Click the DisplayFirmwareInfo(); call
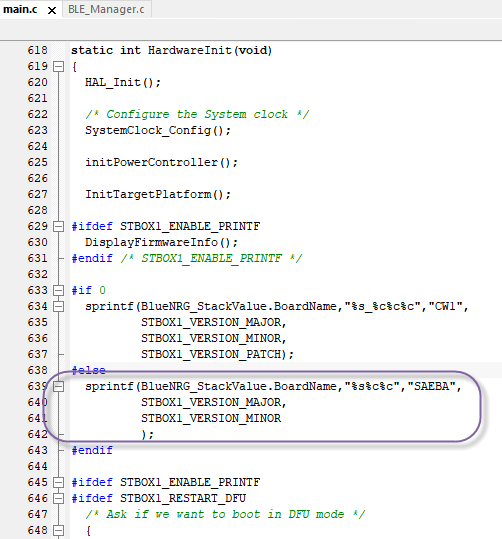 click(x=161, y=242)
